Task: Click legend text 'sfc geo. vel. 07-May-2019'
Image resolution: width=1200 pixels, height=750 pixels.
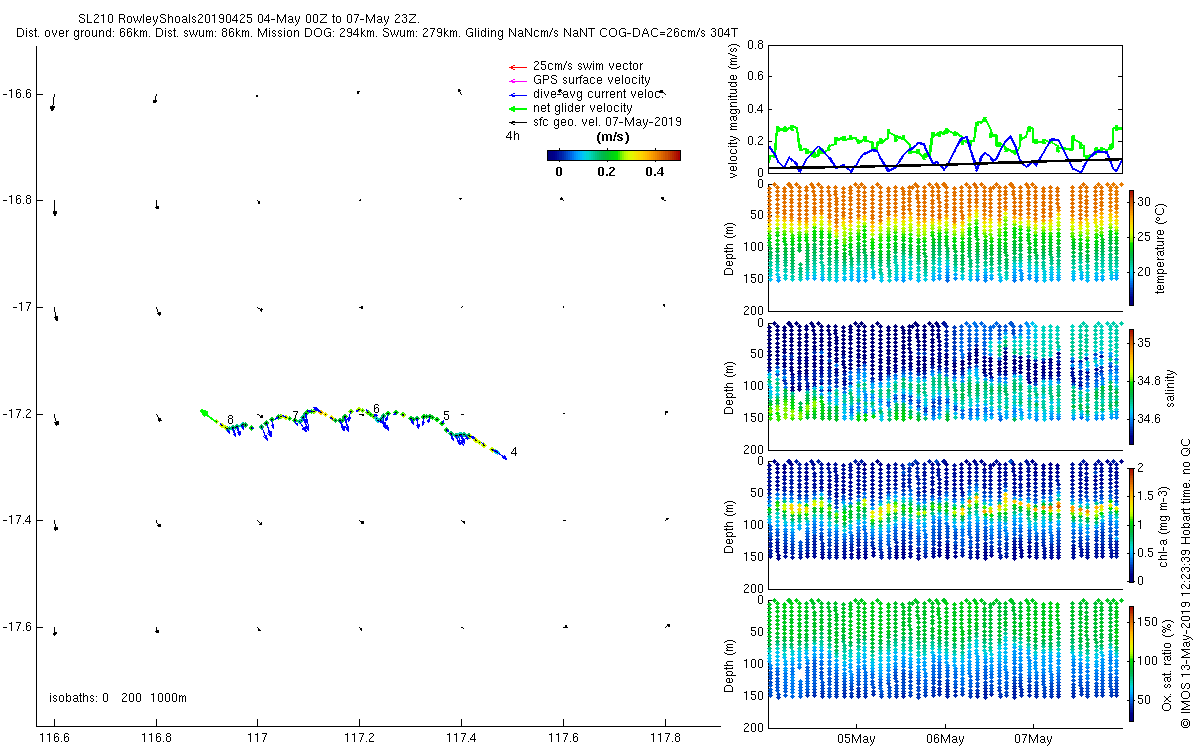Action: click(607, 122)
